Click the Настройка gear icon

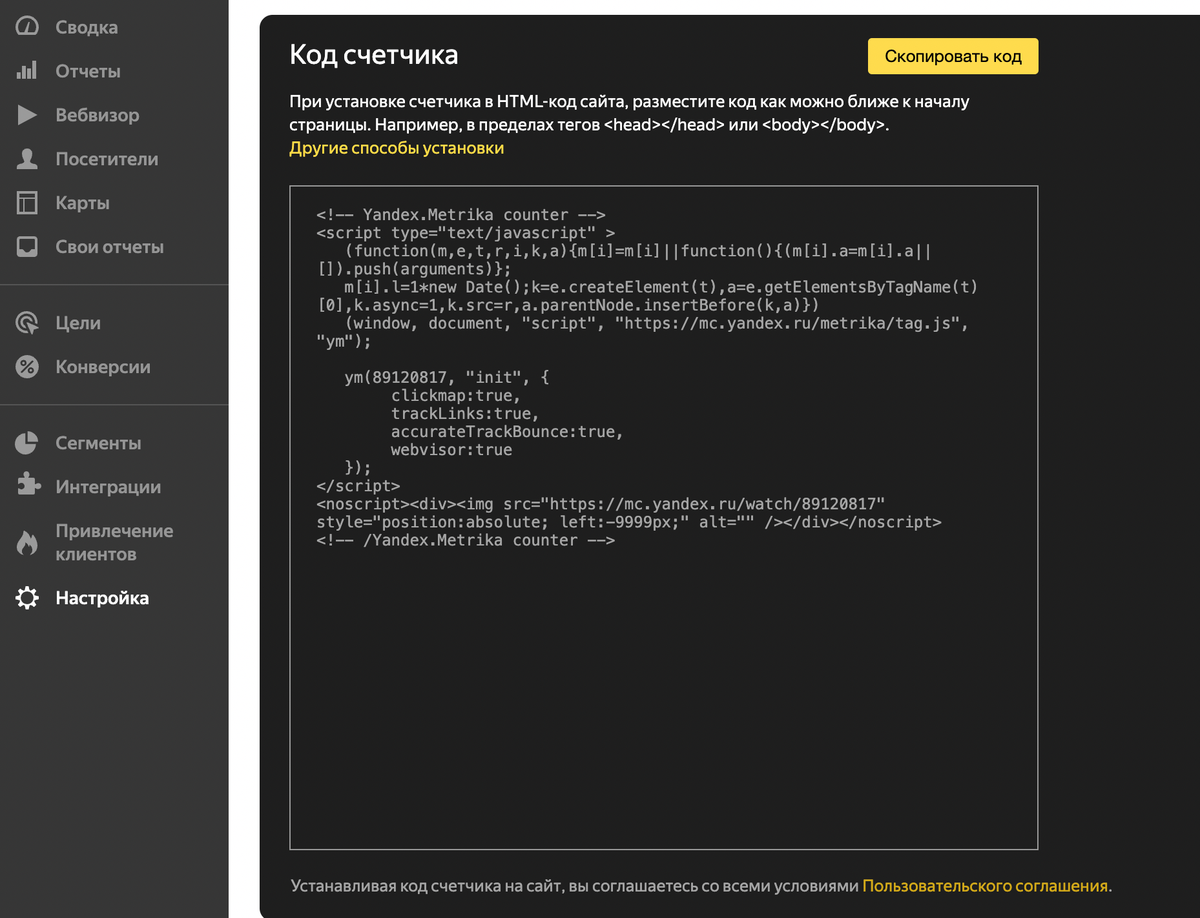27,598
